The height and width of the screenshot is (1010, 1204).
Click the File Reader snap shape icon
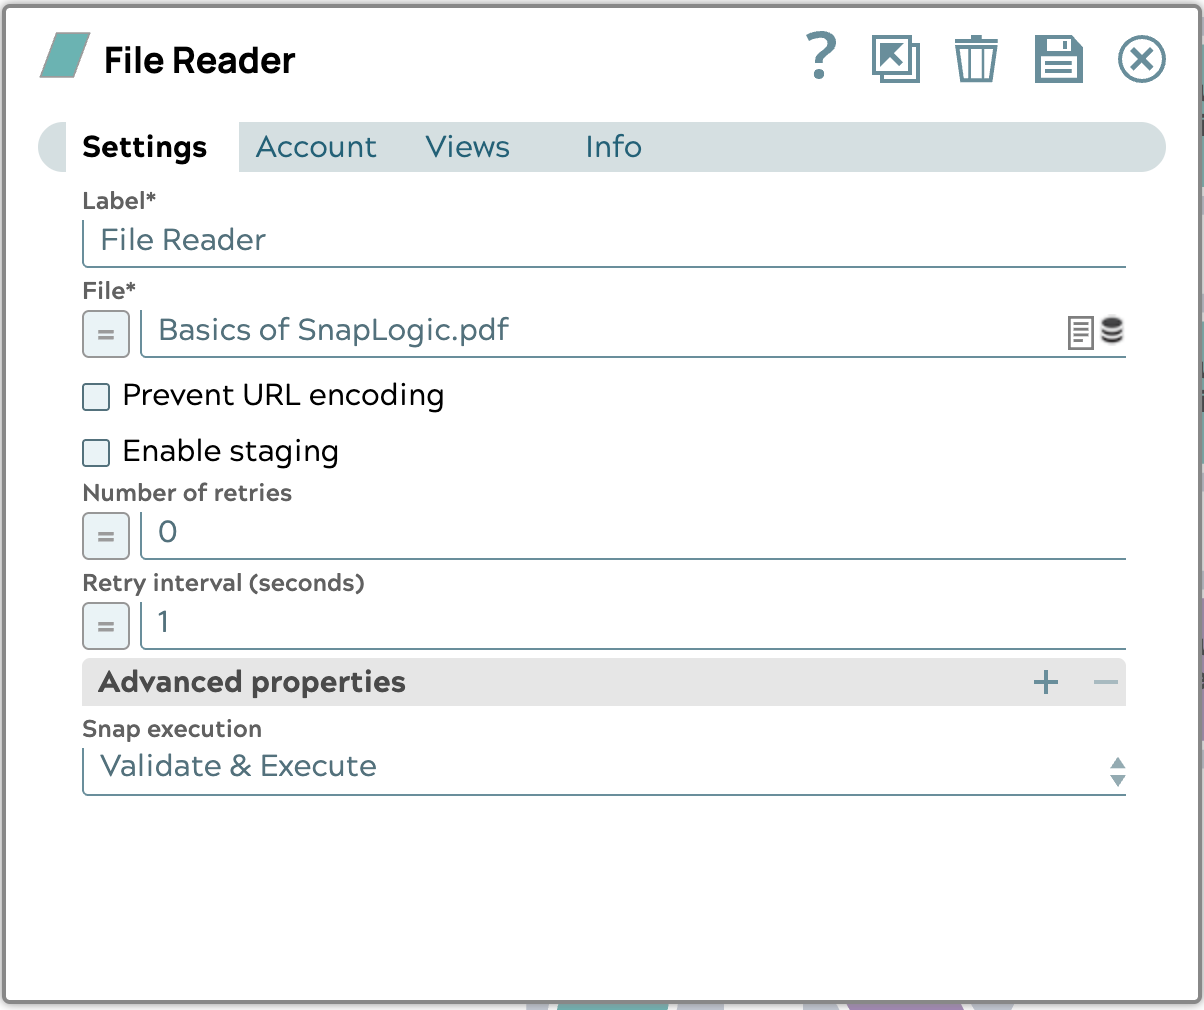click(x=65, y=56)
